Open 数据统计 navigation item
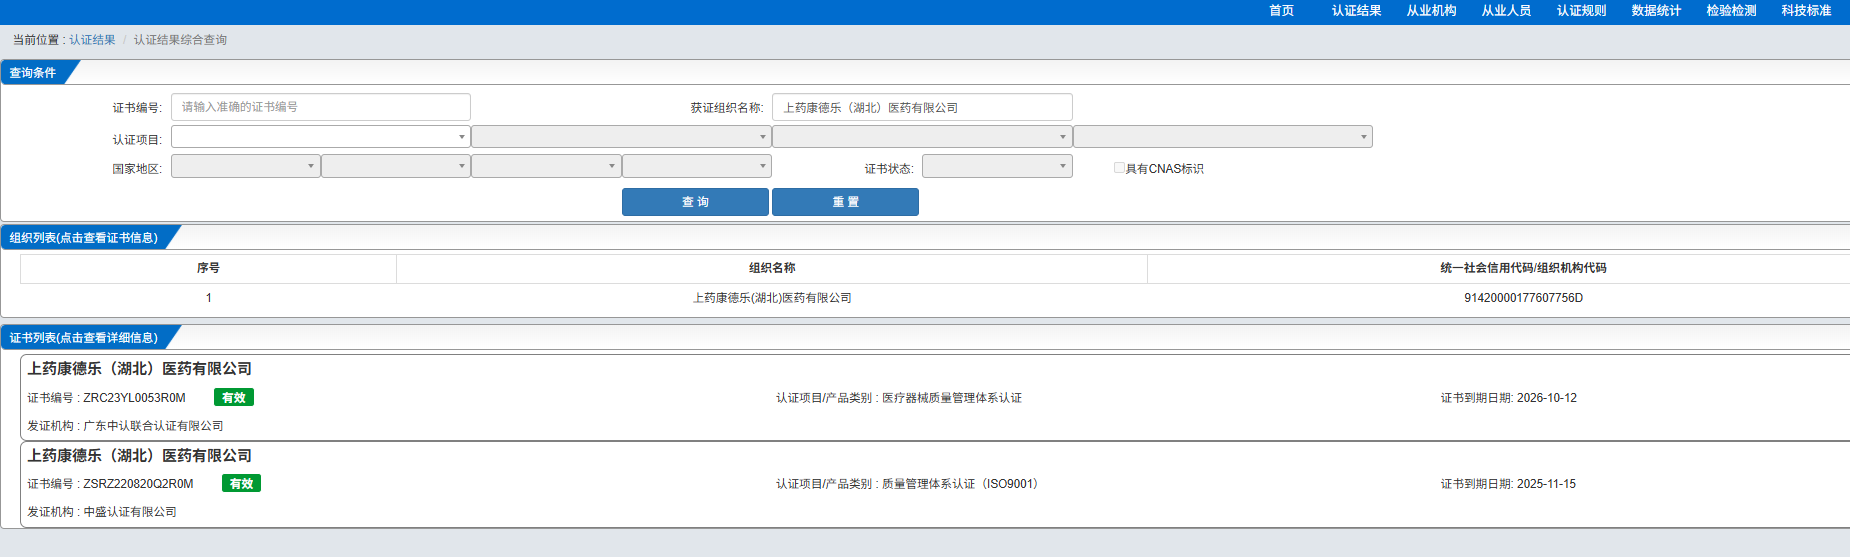1850x557 pixels. point(1656,11)
